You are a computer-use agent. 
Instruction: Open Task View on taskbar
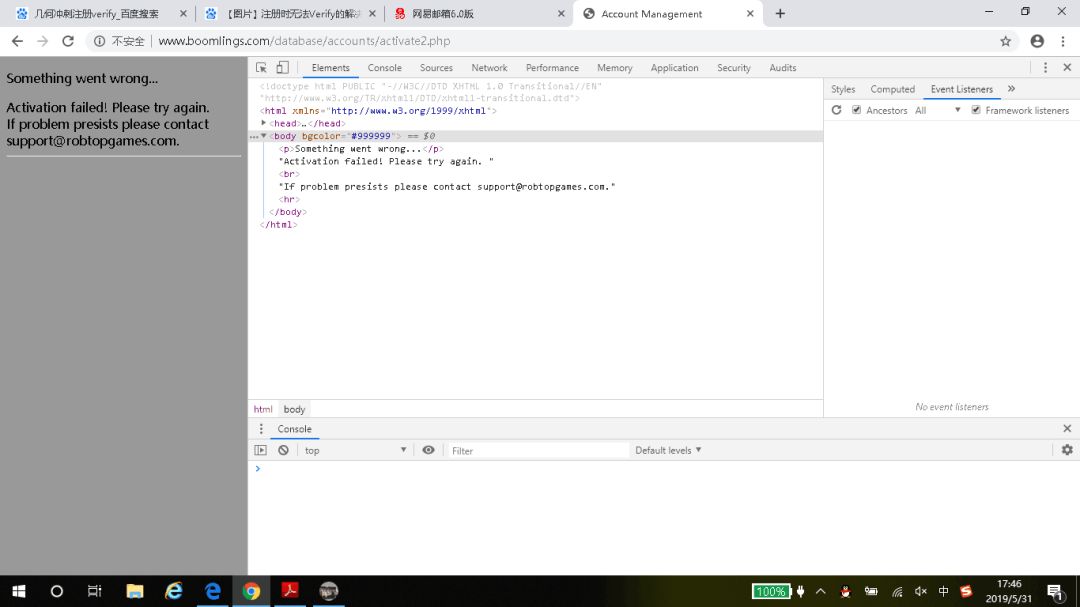tap(94, 591)
